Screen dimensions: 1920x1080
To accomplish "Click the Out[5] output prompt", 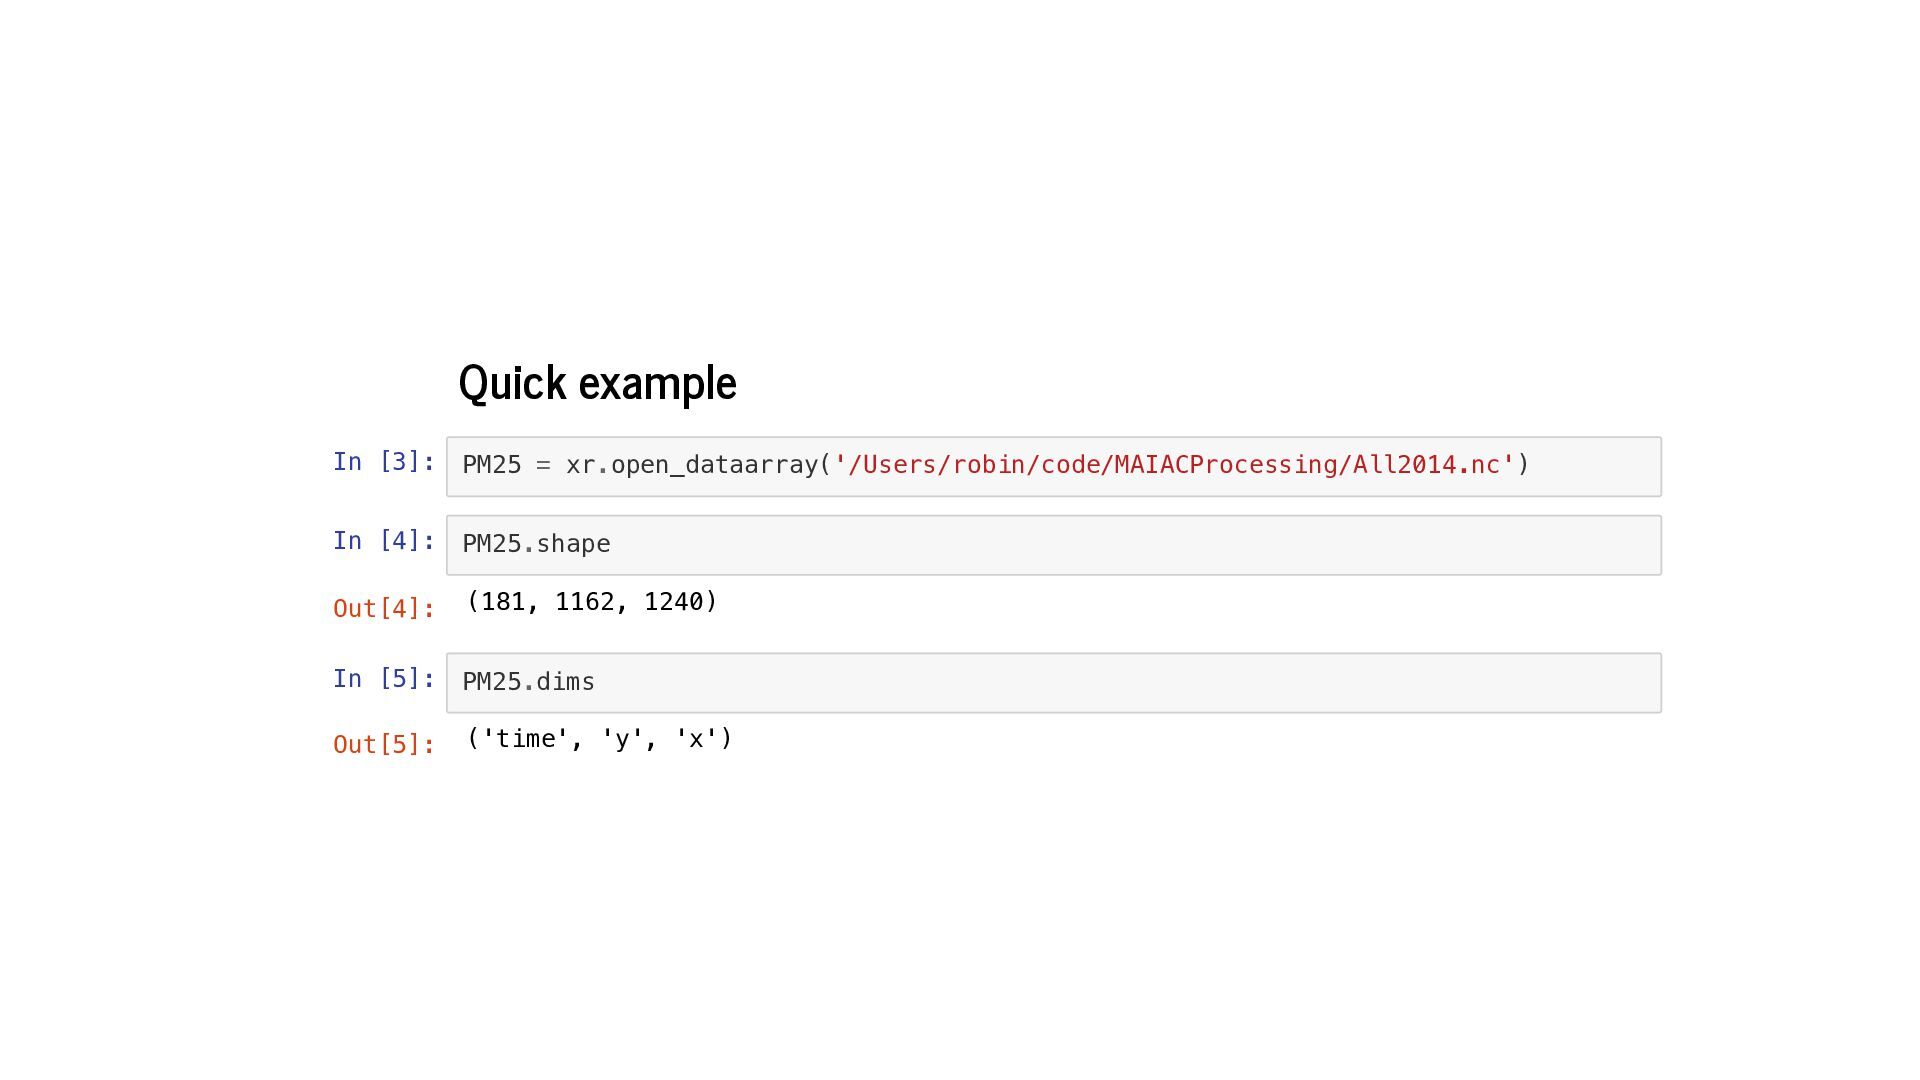I will [384, 745].
